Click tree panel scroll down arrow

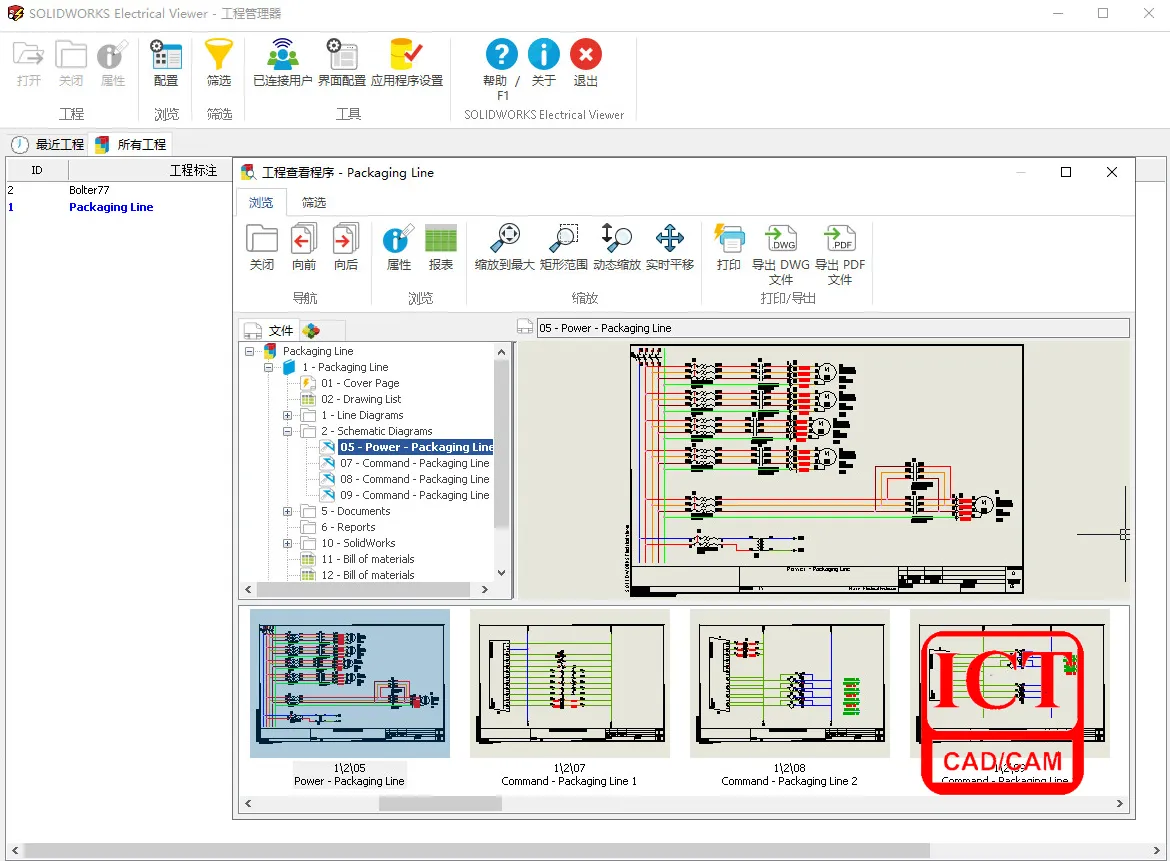(501, 573)
